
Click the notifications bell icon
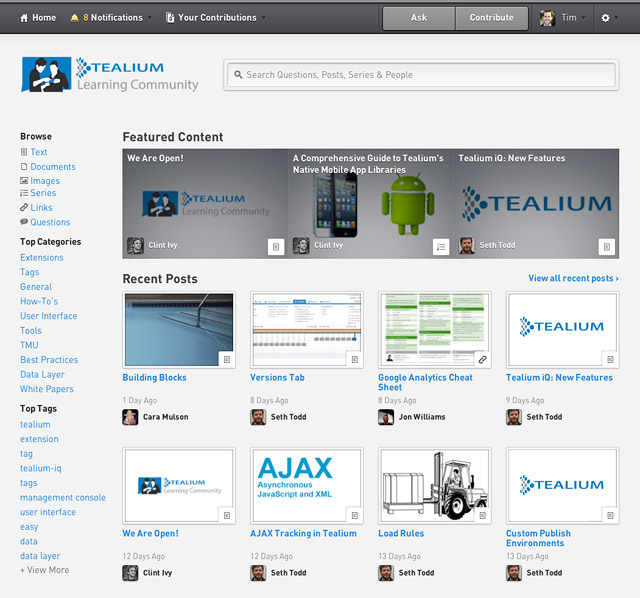coord(74,18)
